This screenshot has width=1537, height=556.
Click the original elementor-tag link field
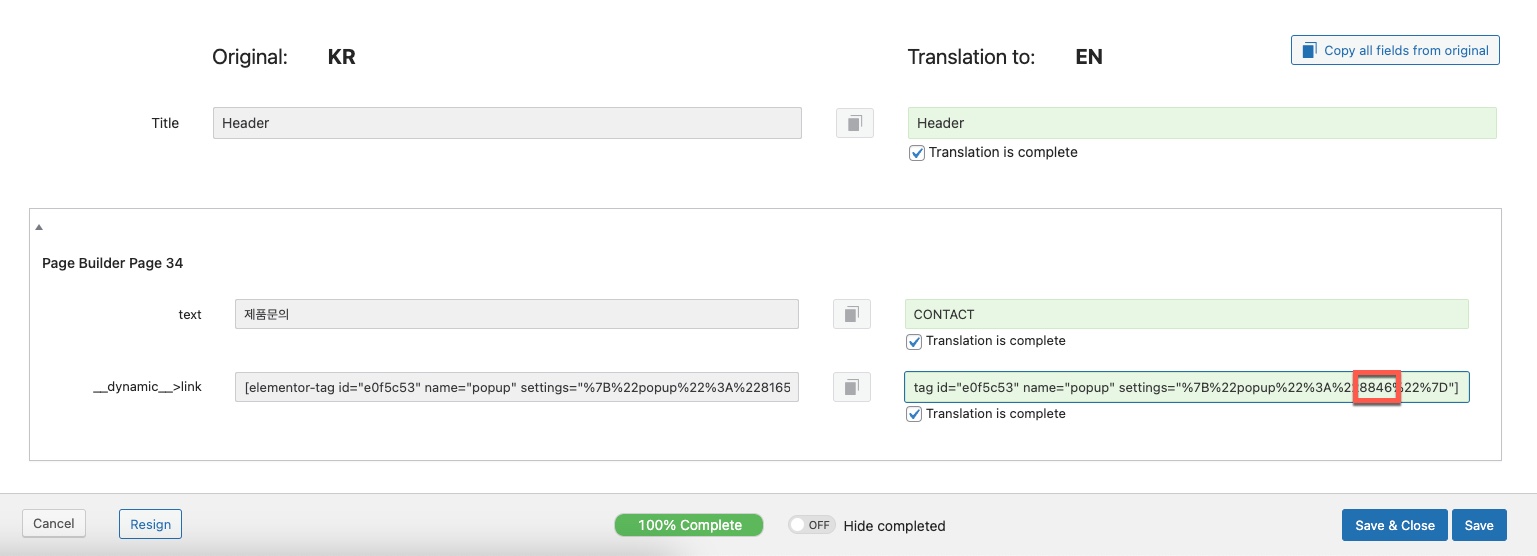click(x=517, y=387)
